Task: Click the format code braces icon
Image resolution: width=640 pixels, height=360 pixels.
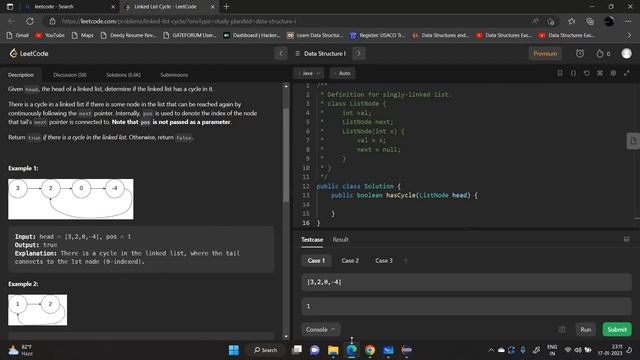Action: [573, 73]
